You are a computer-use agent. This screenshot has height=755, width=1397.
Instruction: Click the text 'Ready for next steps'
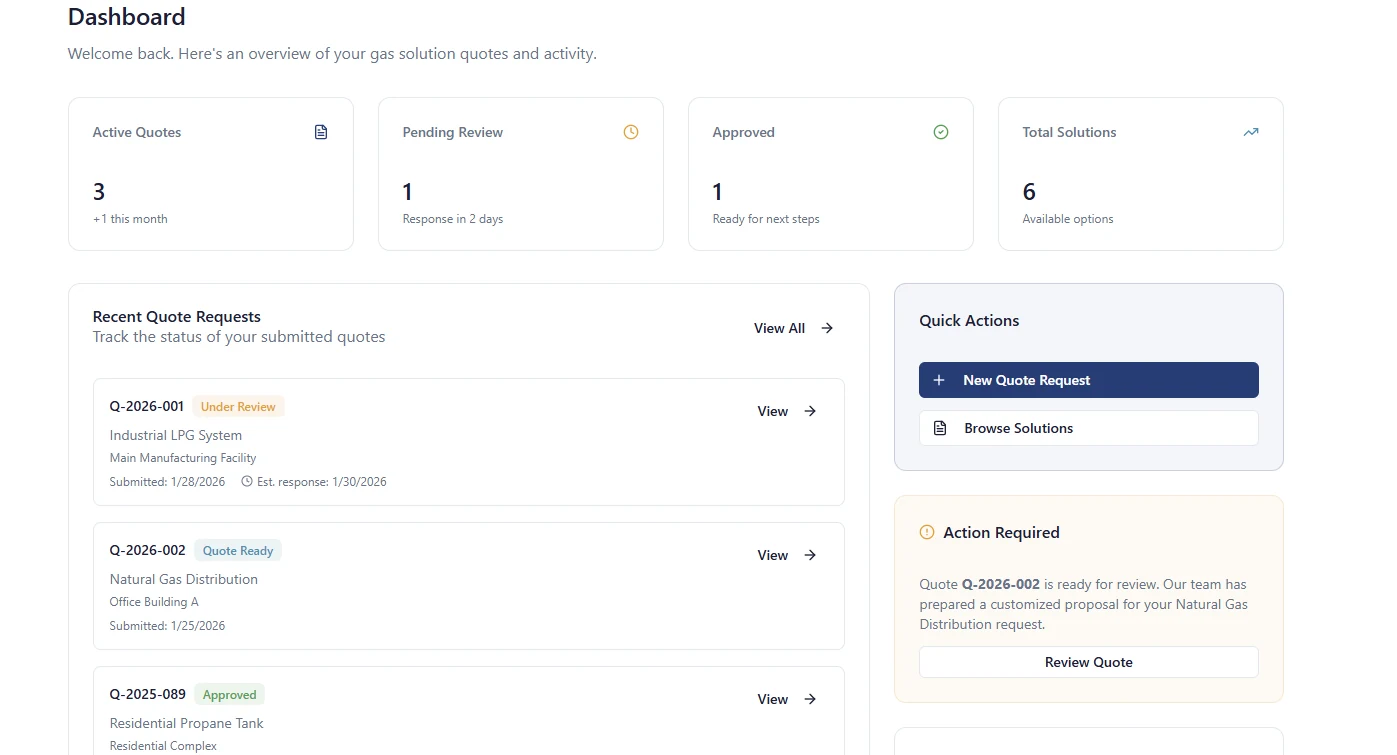coord(766,219)
